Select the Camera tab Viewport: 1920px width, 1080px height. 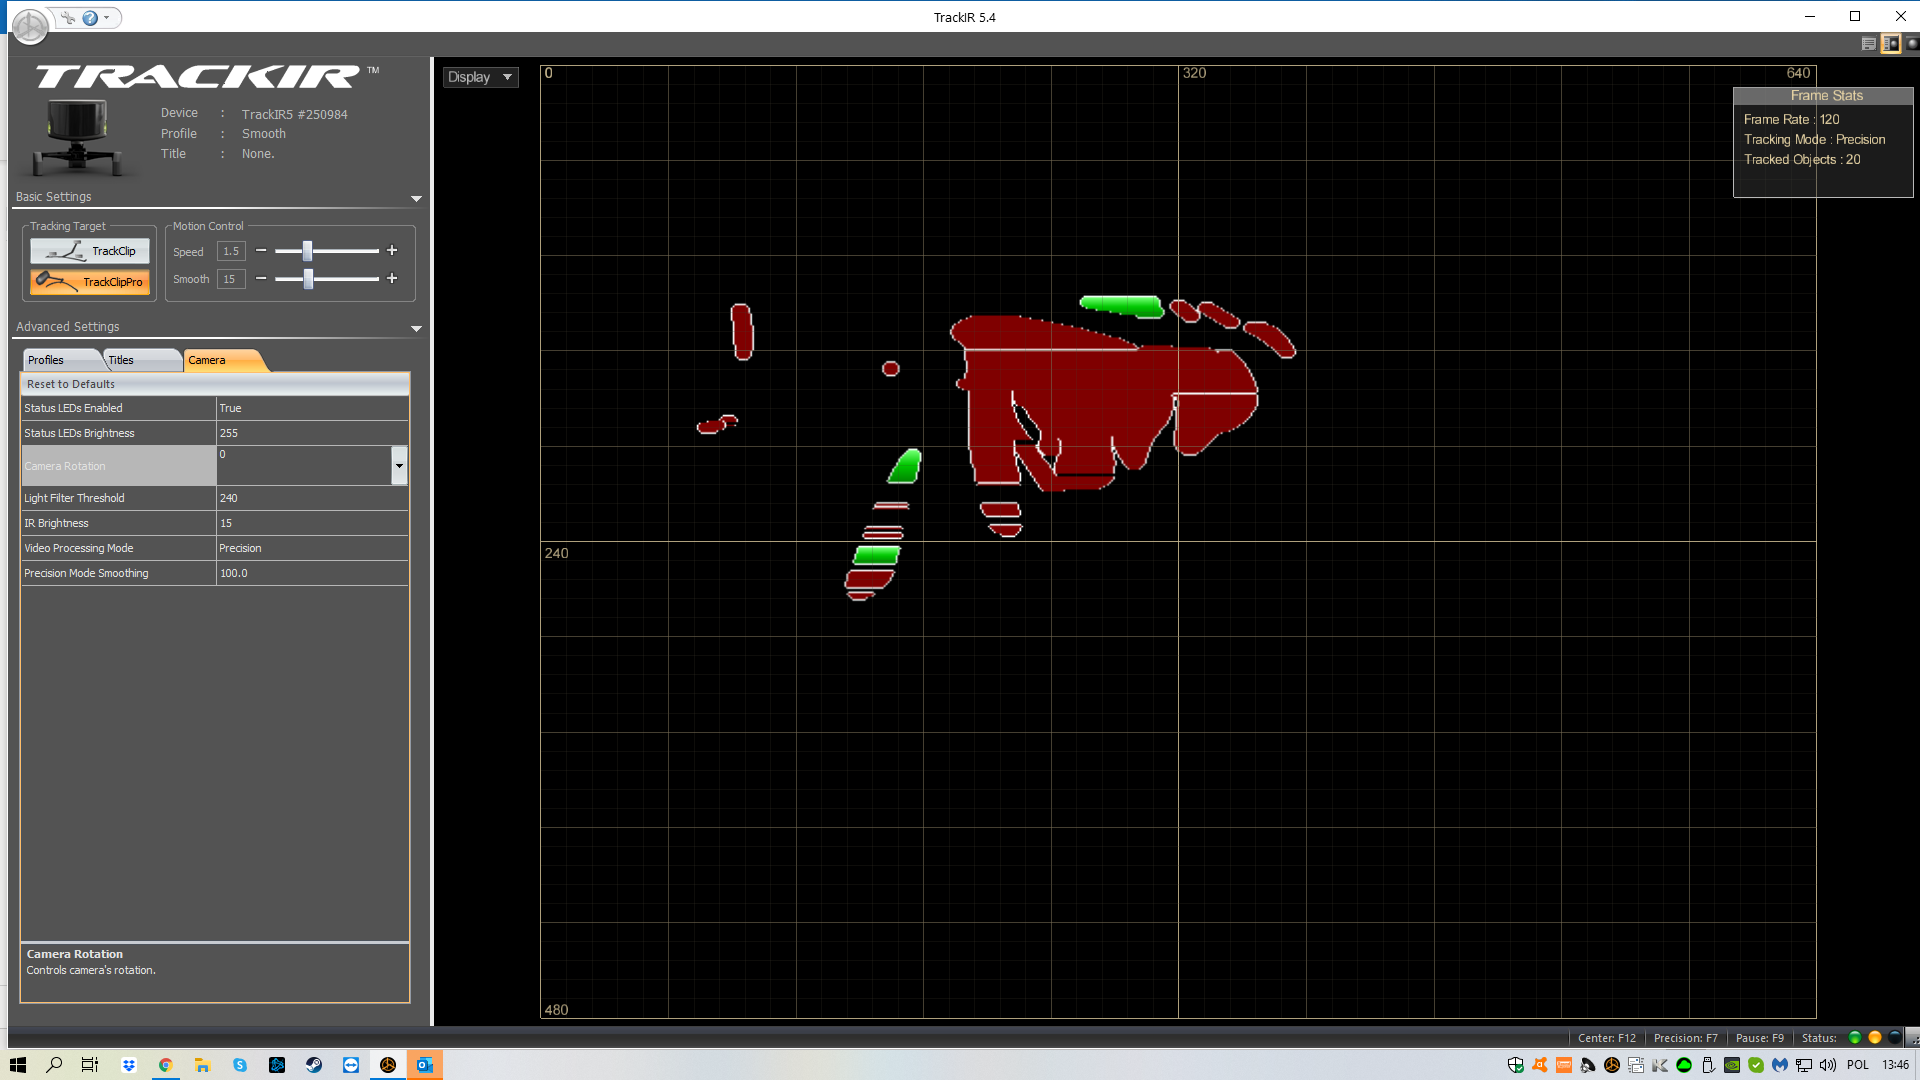tap(224, 360)
